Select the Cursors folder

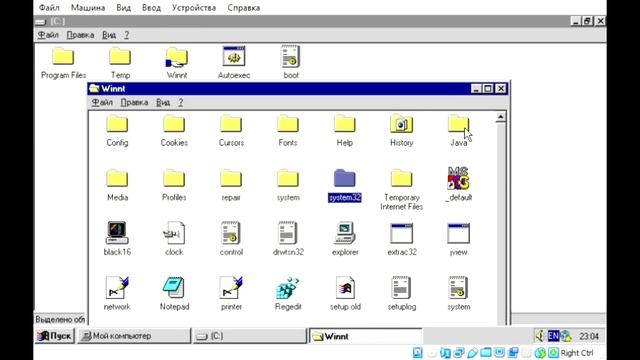coord(231,124)
